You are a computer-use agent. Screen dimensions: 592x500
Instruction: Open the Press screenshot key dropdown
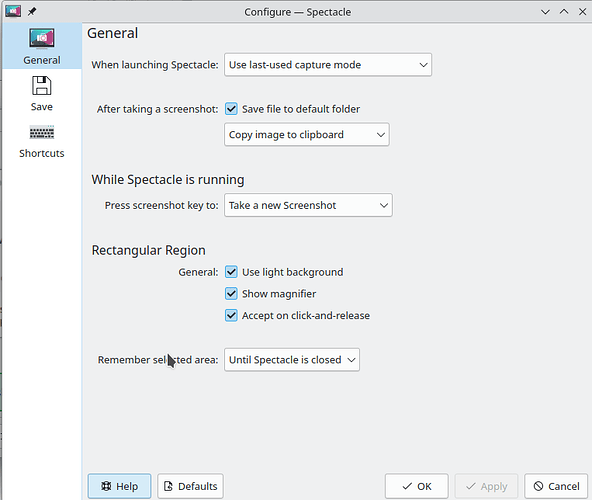point(308,205)
